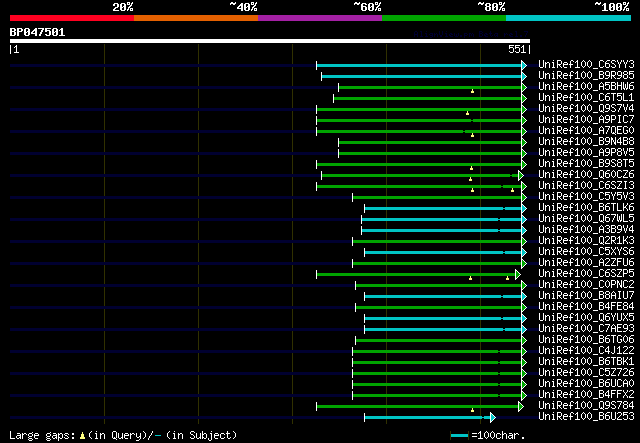Click the UniRef100_A7QEG0 label text

(586, 131)
